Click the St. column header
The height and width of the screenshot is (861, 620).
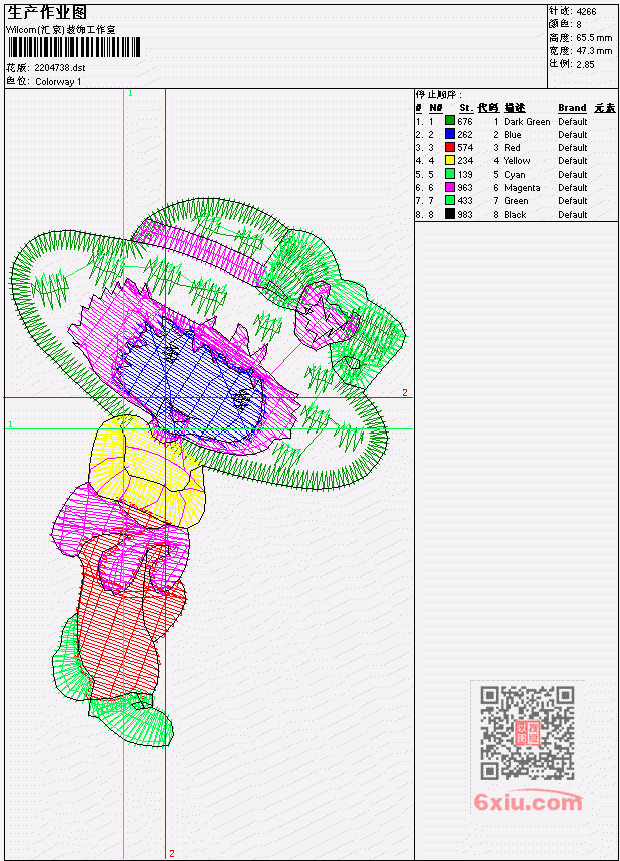(x=466, y=108)
